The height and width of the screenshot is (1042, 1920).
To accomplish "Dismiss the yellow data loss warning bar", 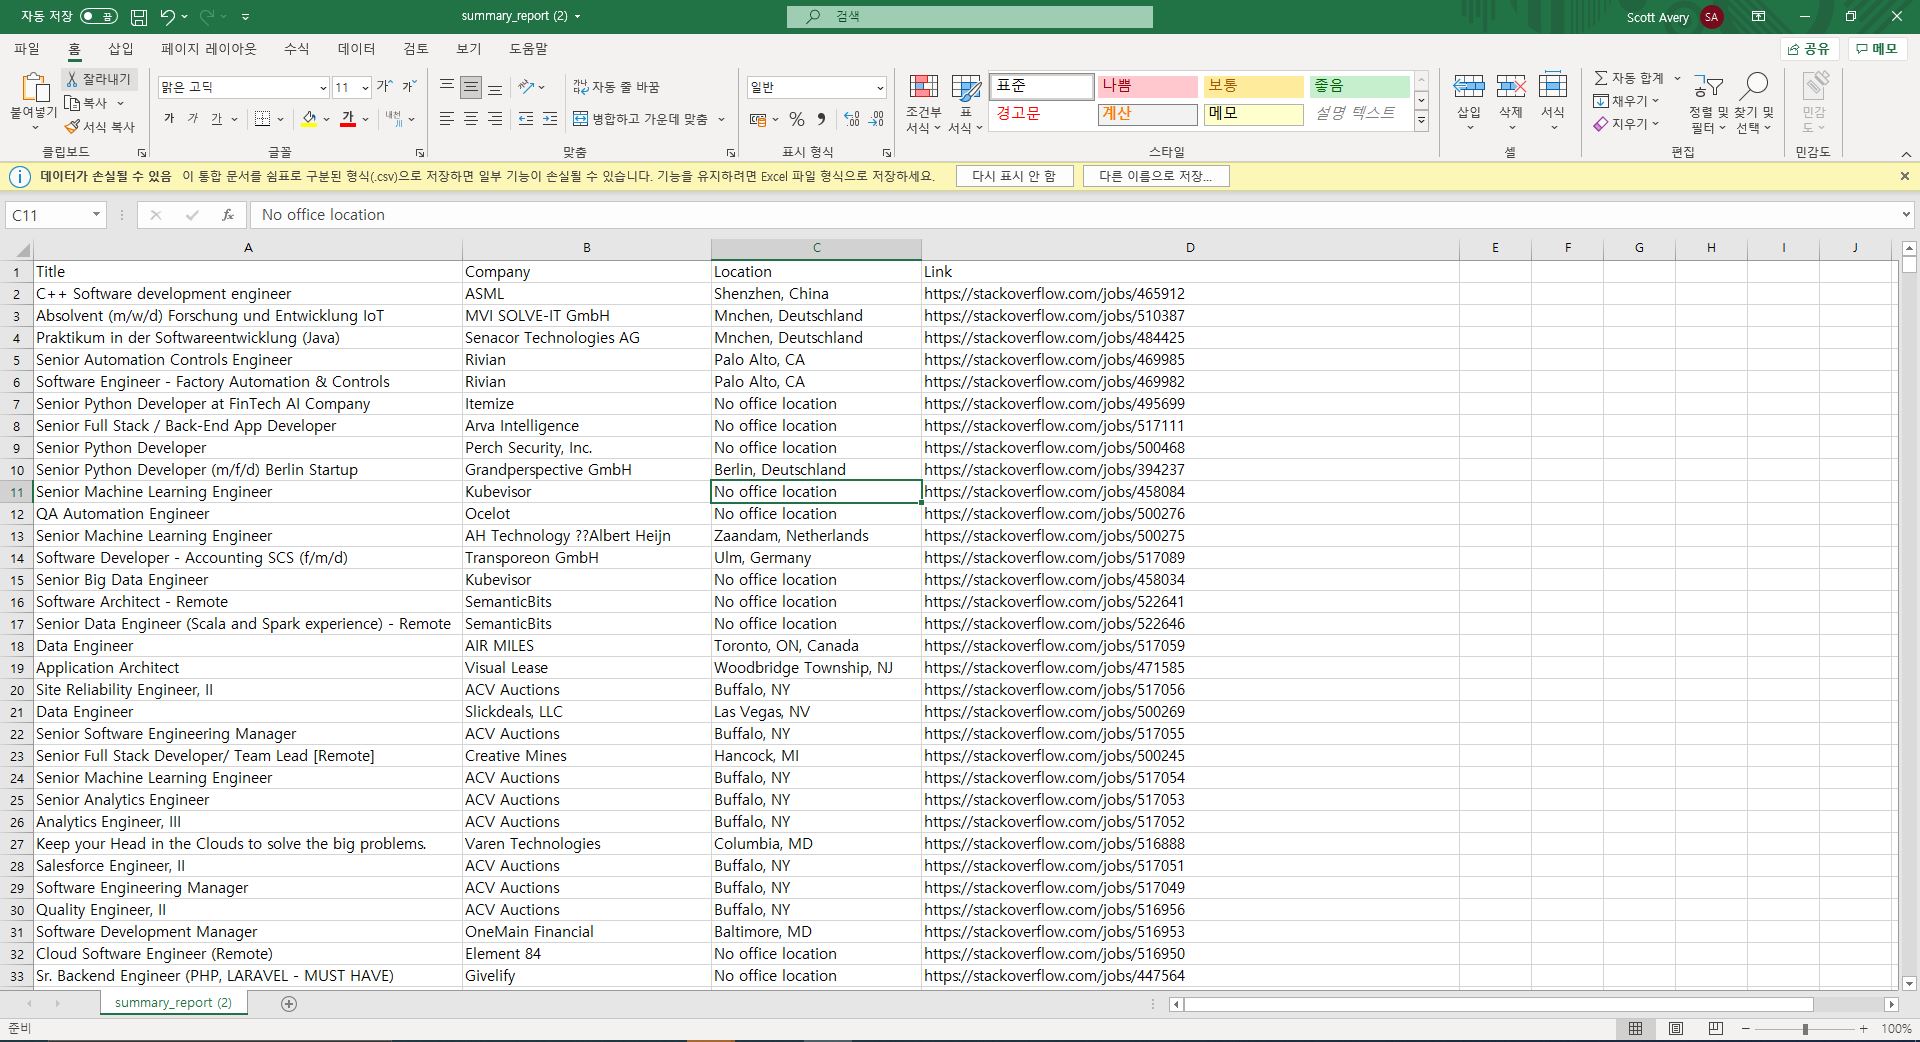I will 1904,176.
